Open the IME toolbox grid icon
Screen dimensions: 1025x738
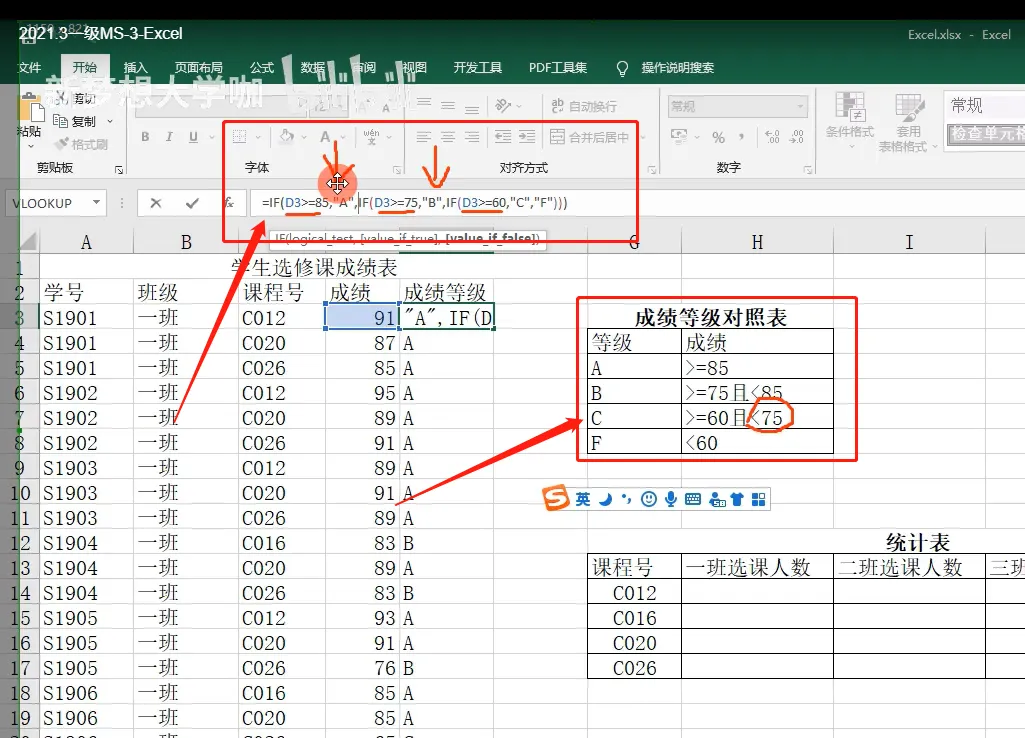[758, 499]
